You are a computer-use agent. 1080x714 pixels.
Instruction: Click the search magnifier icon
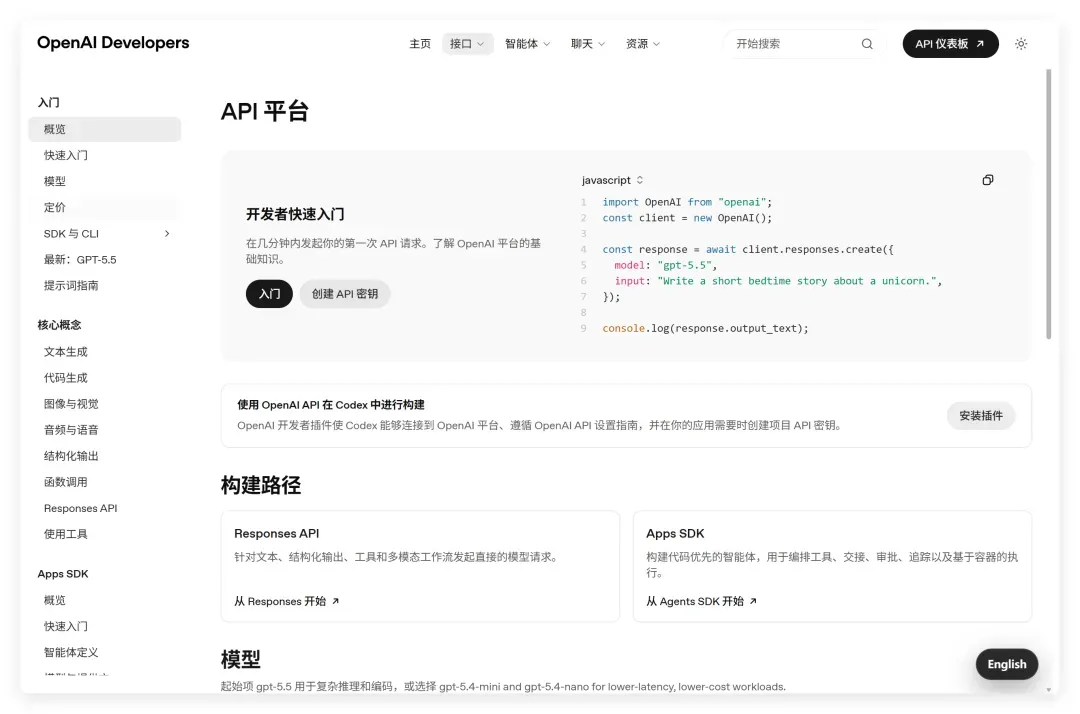click(x=866, y=44)
